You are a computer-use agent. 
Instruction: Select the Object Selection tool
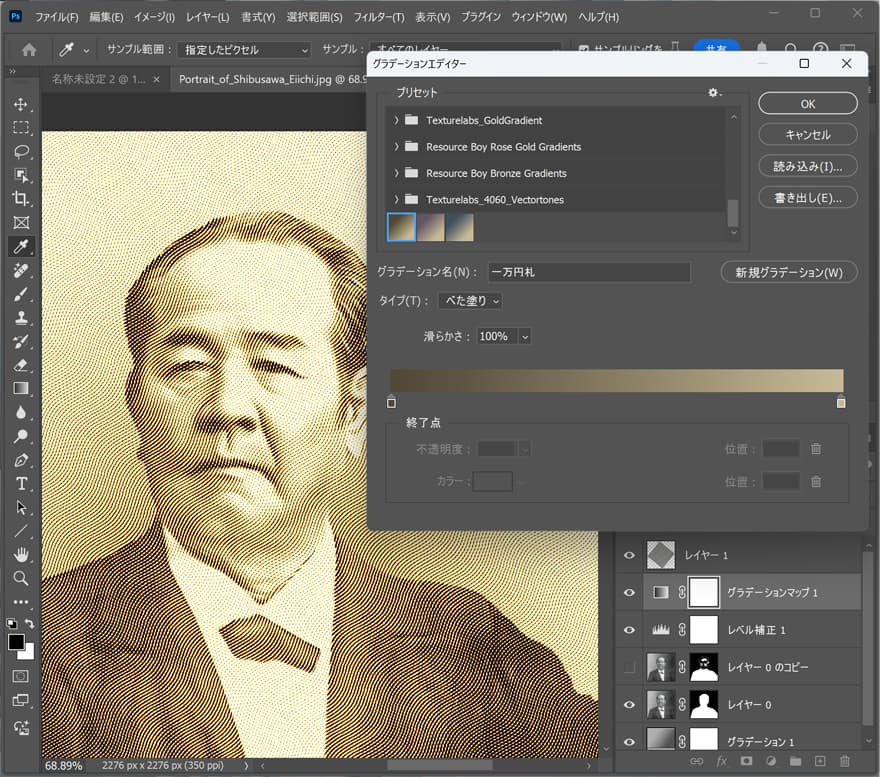(21, 175)
